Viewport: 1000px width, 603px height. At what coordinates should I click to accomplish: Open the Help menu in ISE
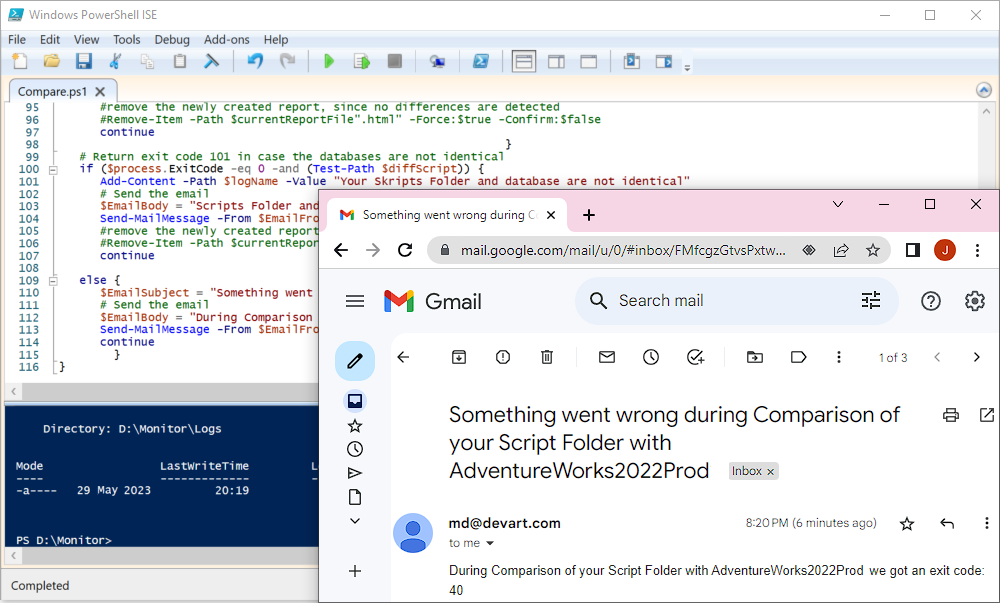[276, 40]
